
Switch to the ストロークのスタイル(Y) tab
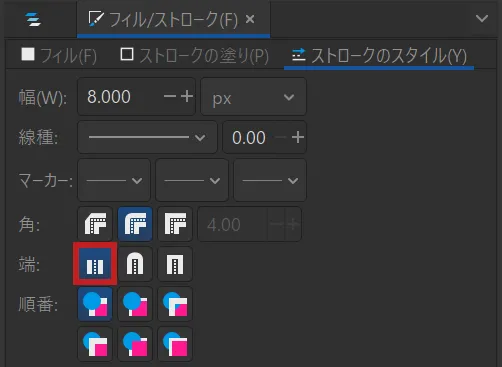pyautogui.click(x=379, y=56)
